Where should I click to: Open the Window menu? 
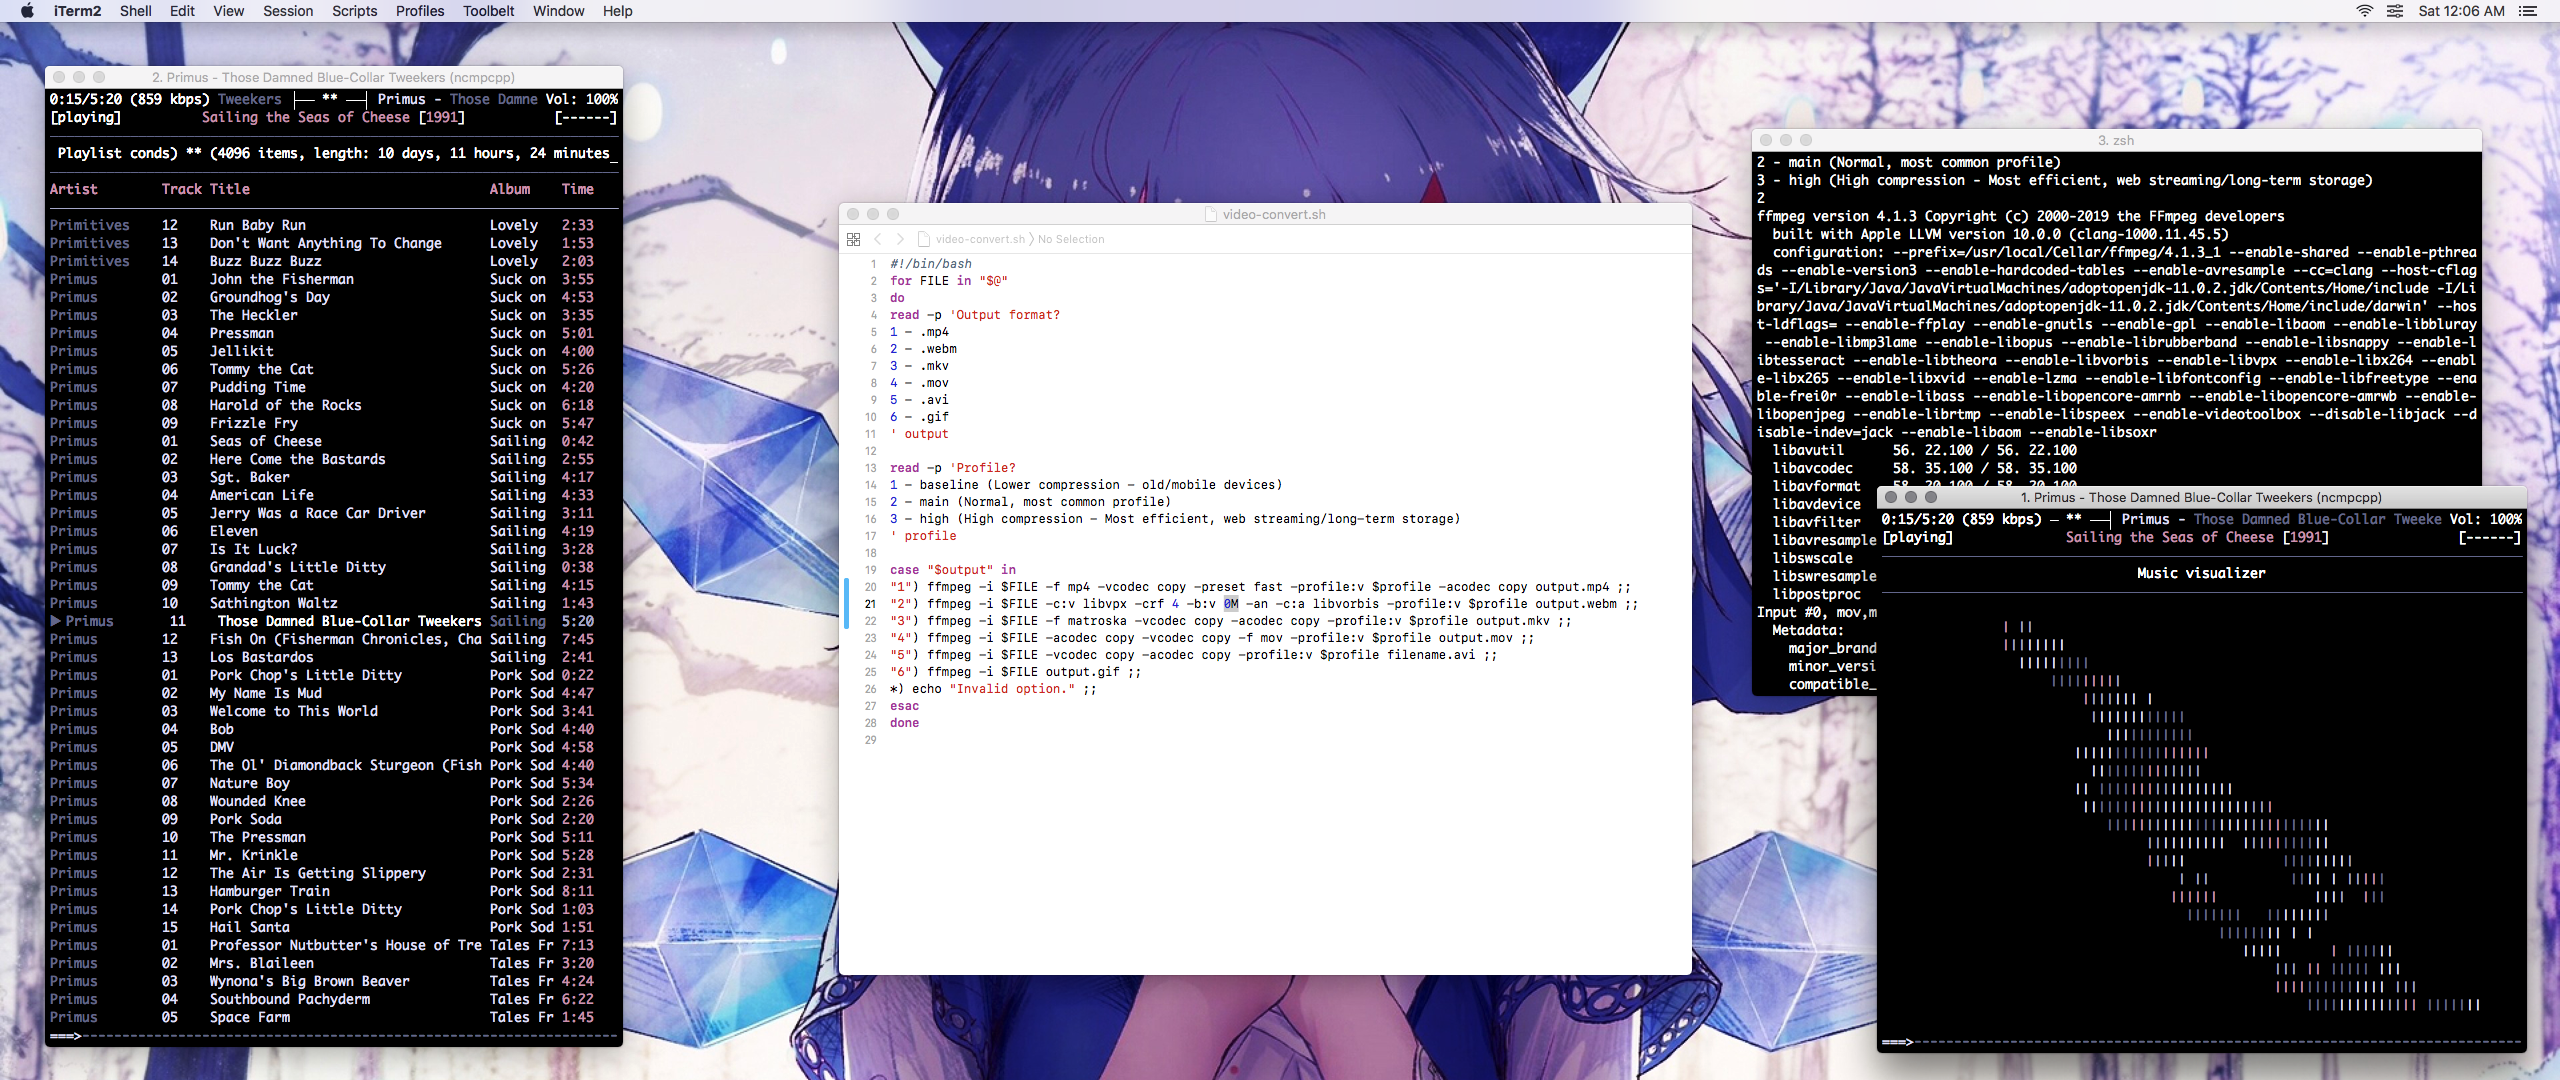tap(559, 11)
